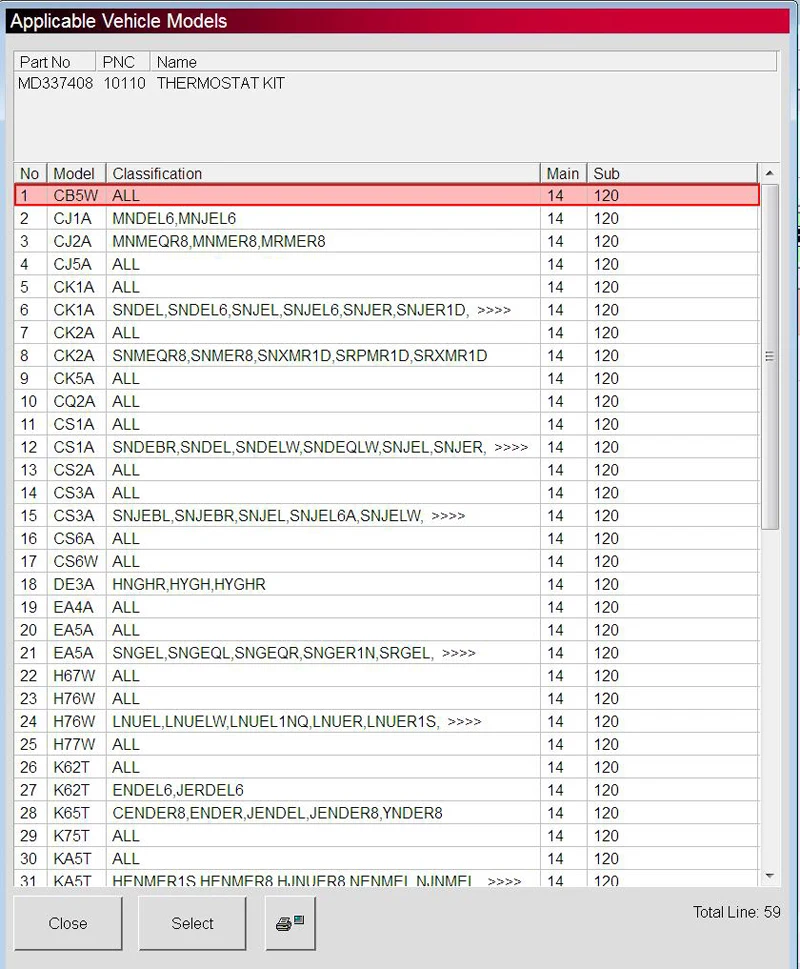Select row 3 model CJ2A
This screenshot has width=800, height=969.
click(x=387, y=241)
